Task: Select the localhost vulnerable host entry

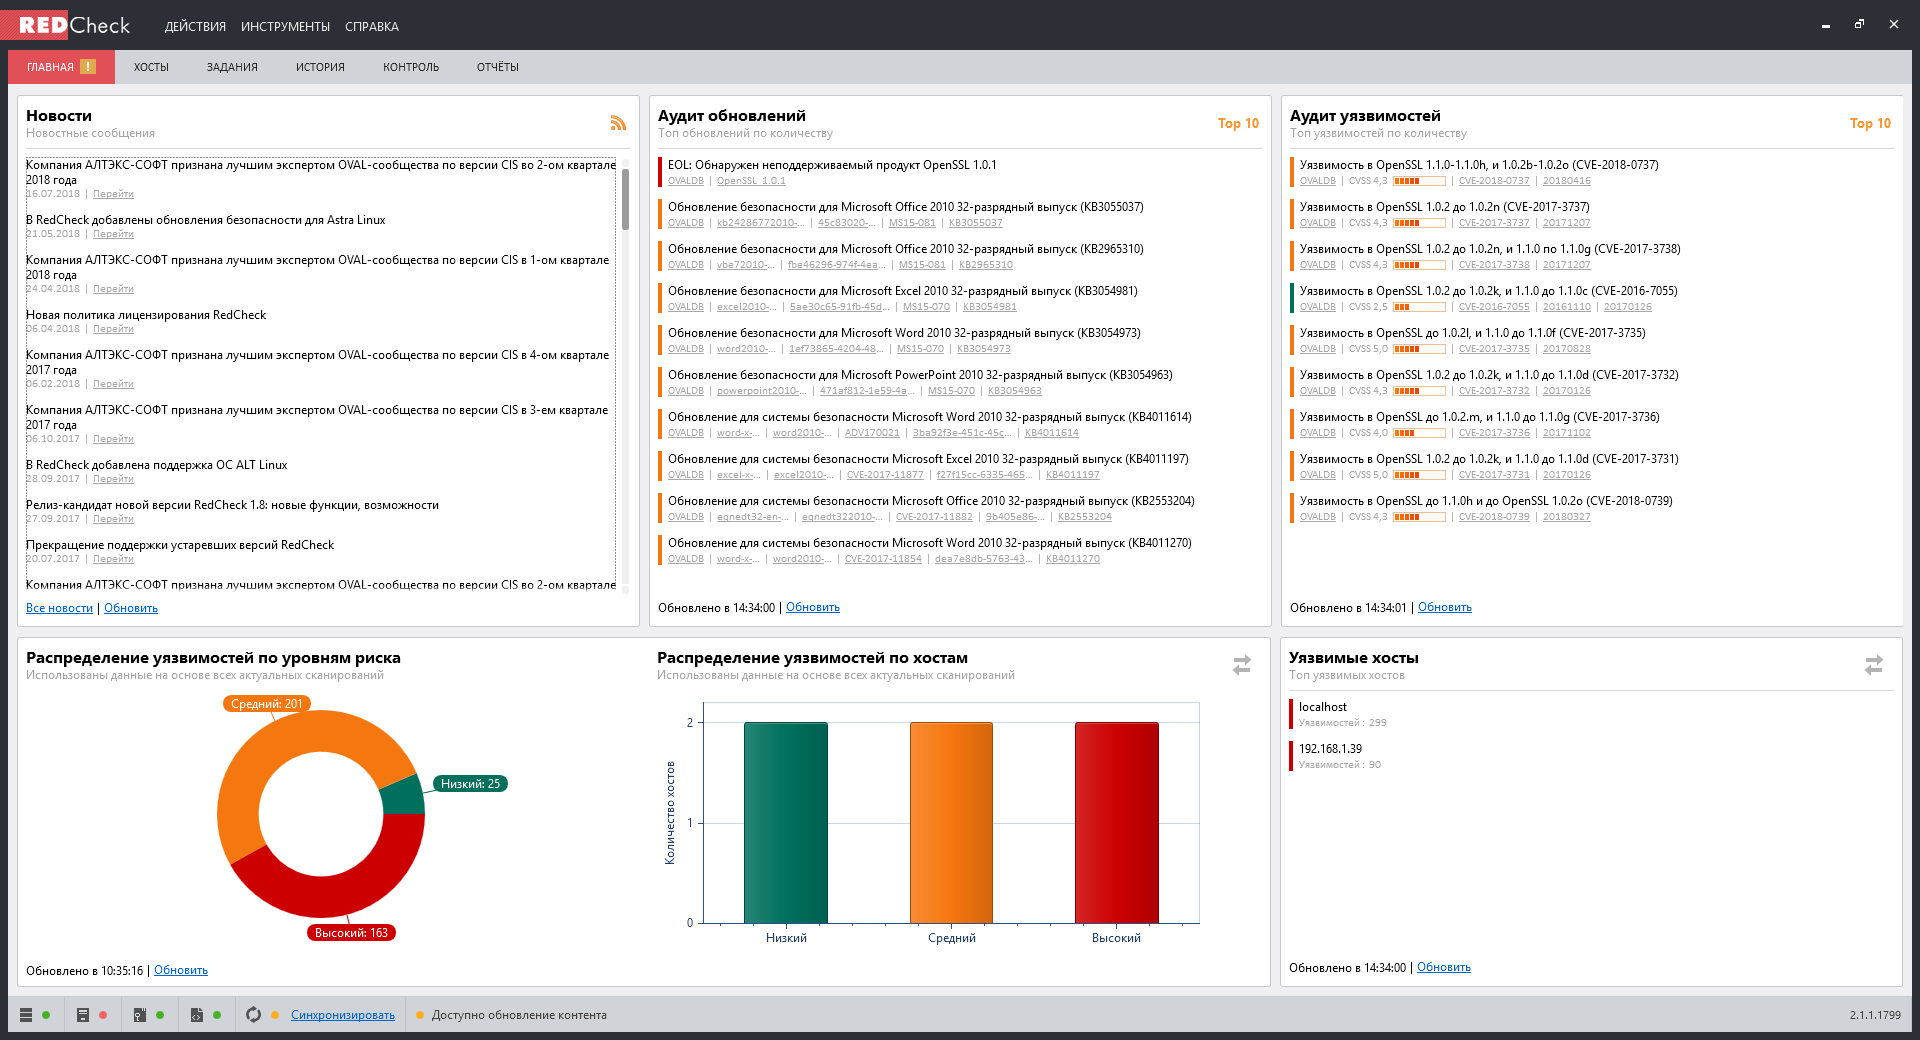Action: [x=1592, y=714]
